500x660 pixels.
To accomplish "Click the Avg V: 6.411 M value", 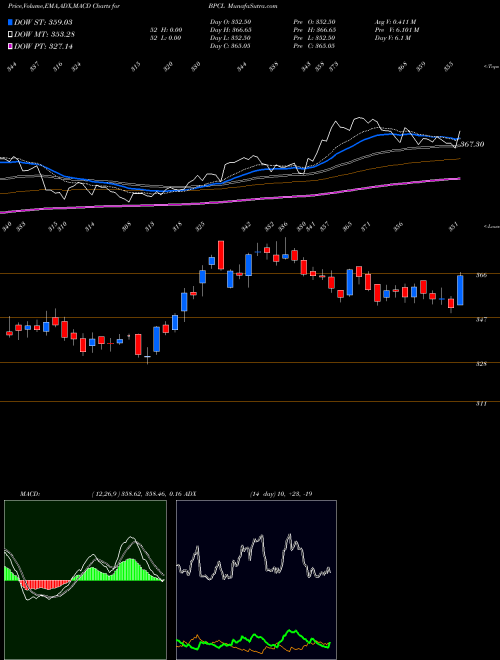I will click(x=396, y=22).
